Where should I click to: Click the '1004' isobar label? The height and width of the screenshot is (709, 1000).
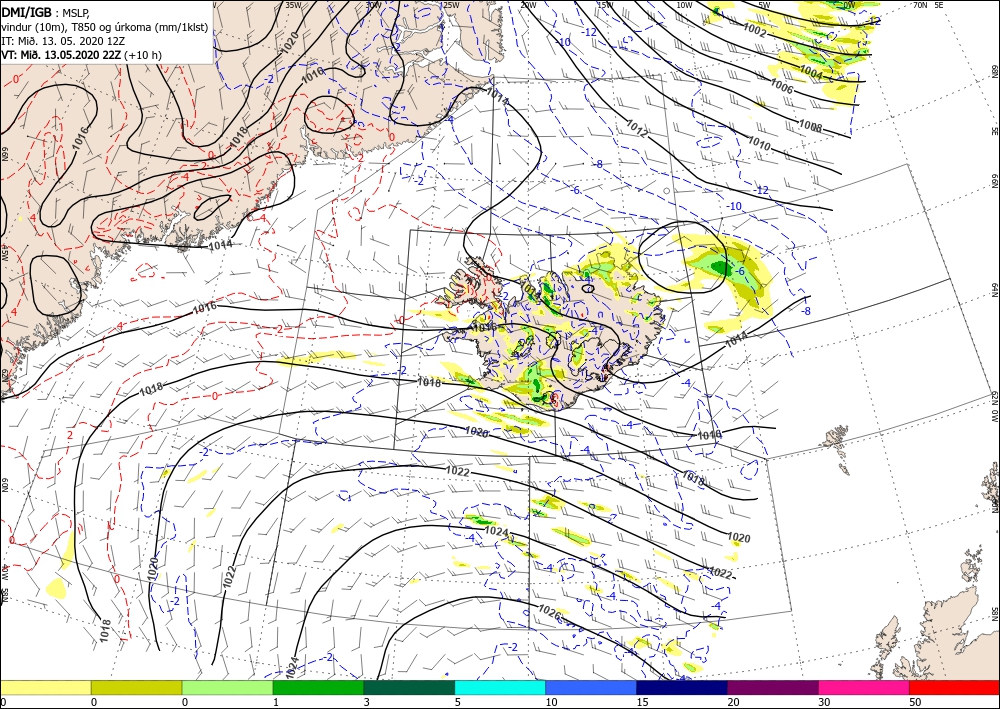click(811, 72)
